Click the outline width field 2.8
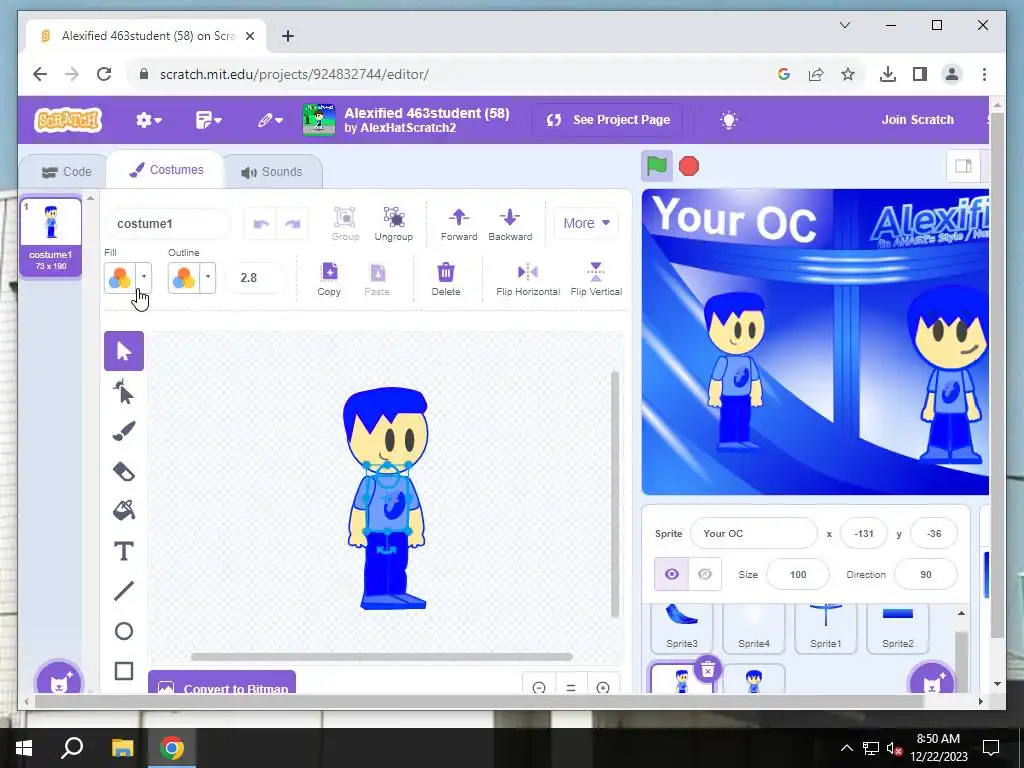The width and height of the screenshot is (1024, 768). point(255,278)
